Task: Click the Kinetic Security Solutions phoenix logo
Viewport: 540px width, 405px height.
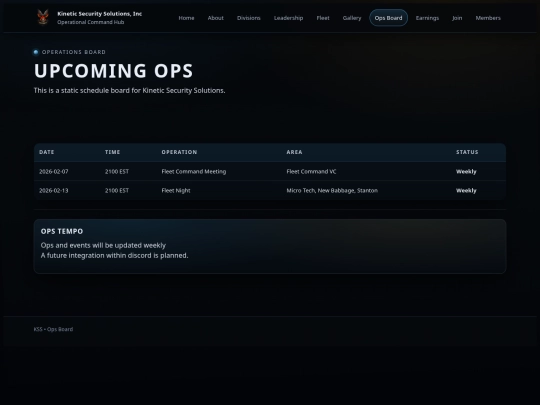Action: pyautogui.click(x=43, y=17)
